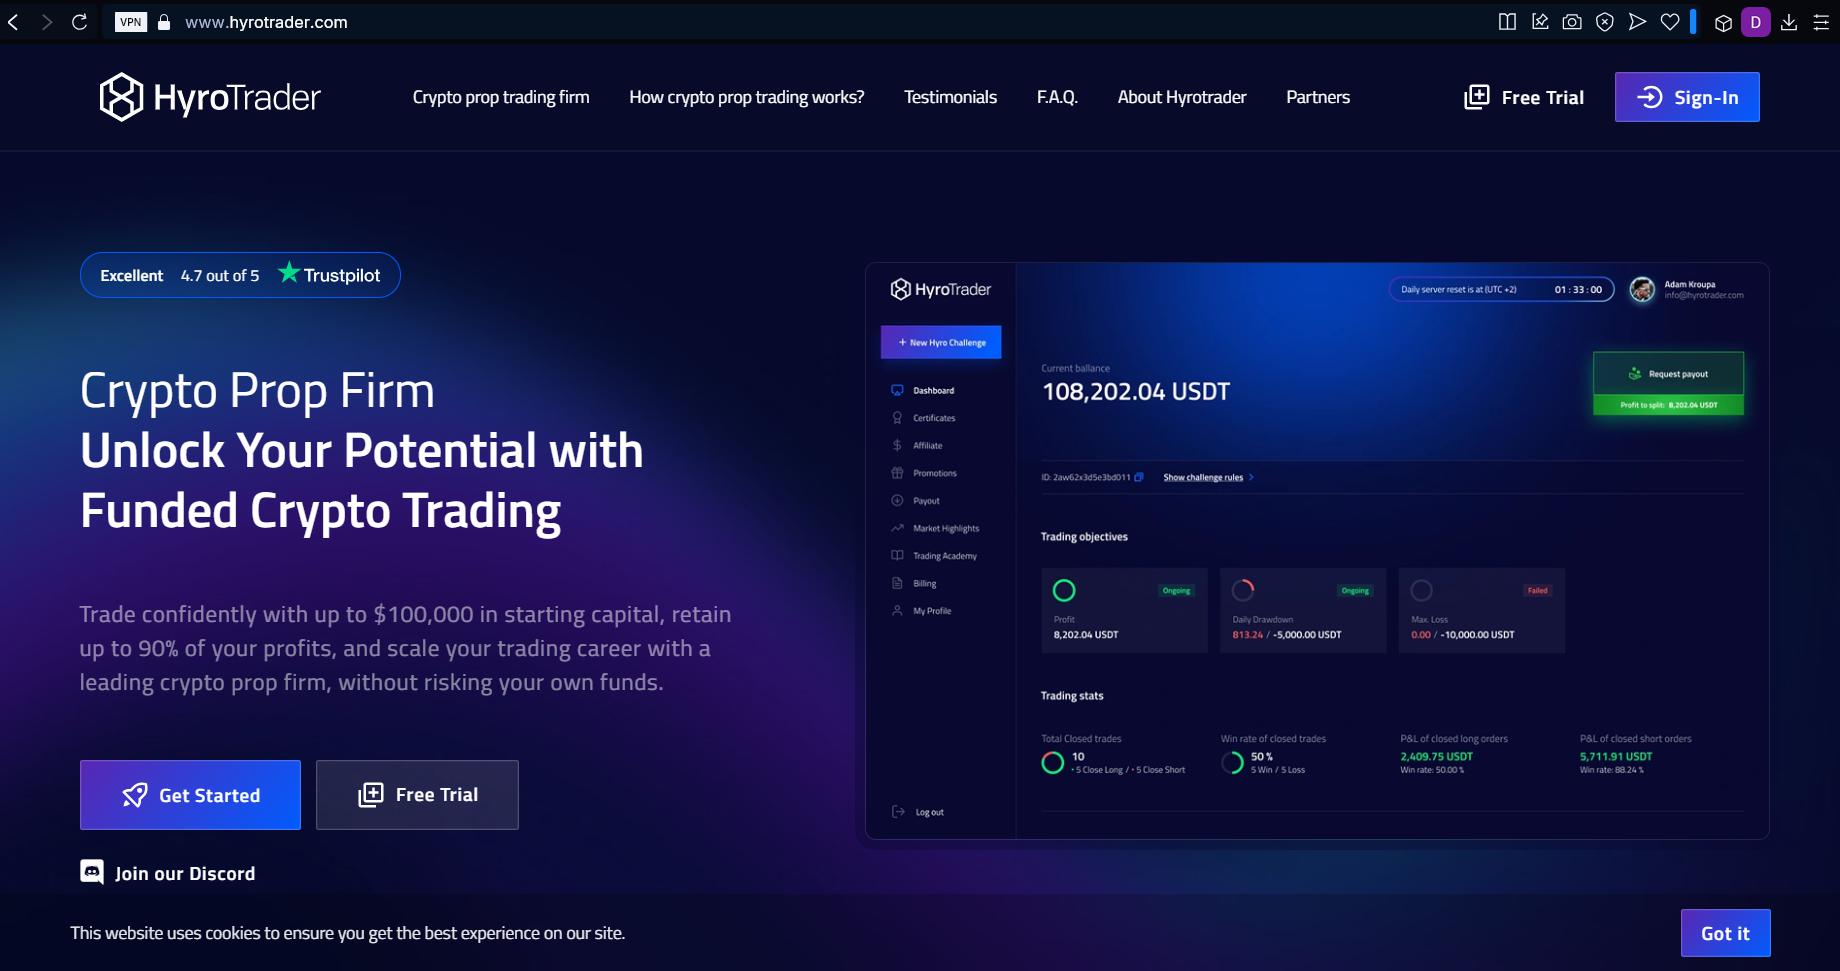Select Promotions in dashboard sidebar

tap(934, 473)
